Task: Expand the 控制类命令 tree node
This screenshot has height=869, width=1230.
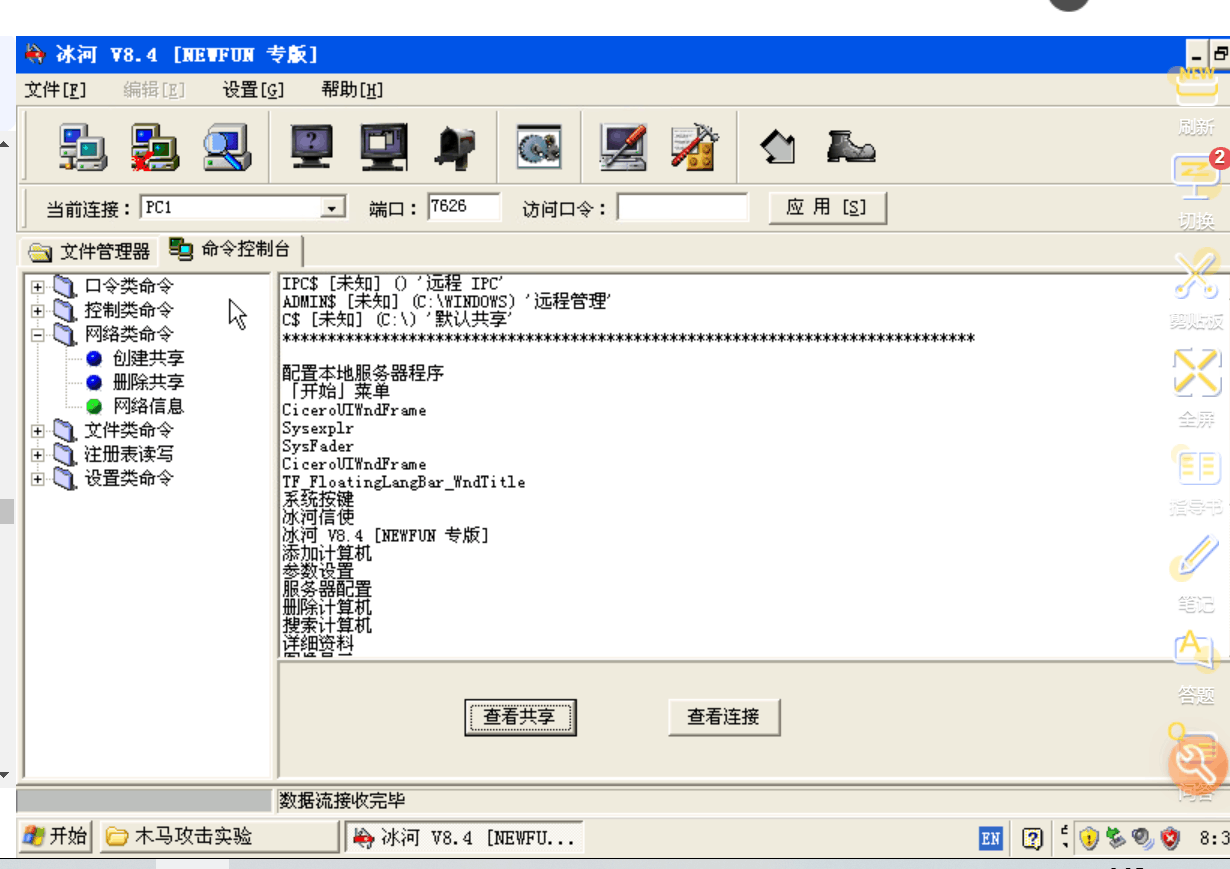Action: 38,311
